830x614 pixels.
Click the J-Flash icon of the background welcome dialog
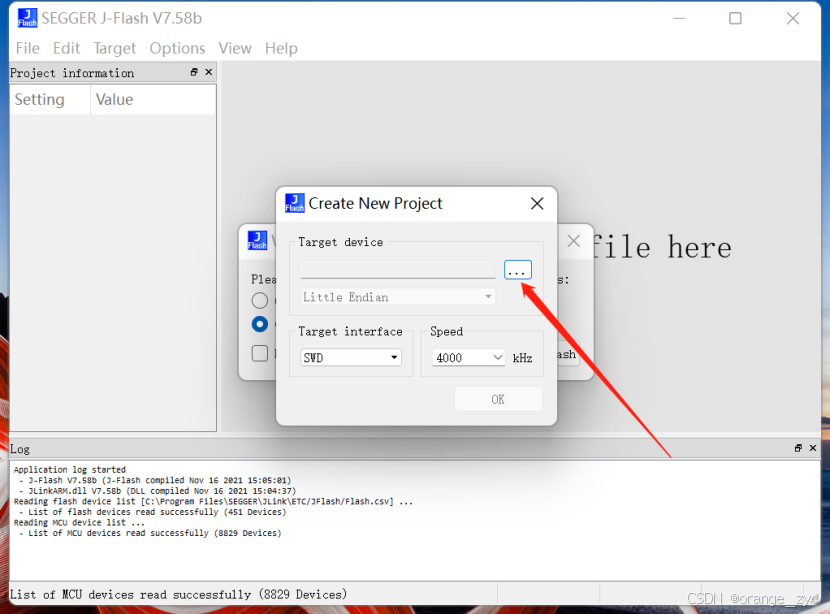coord(257,240)
